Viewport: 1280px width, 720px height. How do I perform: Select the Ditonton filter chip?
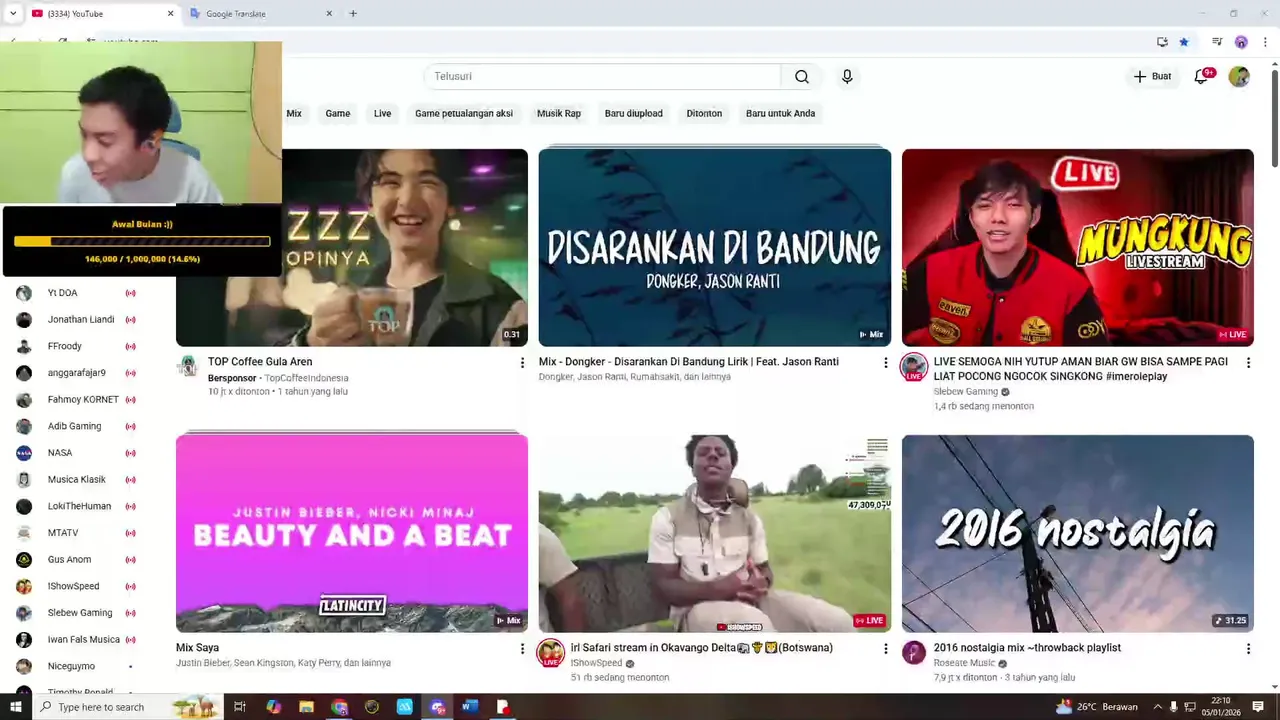pyautogui.click(x=704, y=114)
